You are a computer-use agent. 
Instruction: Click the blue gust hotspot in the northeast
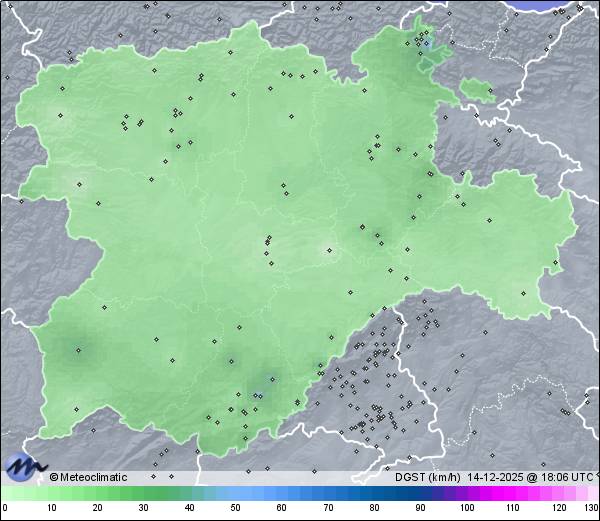click(428, 45)
